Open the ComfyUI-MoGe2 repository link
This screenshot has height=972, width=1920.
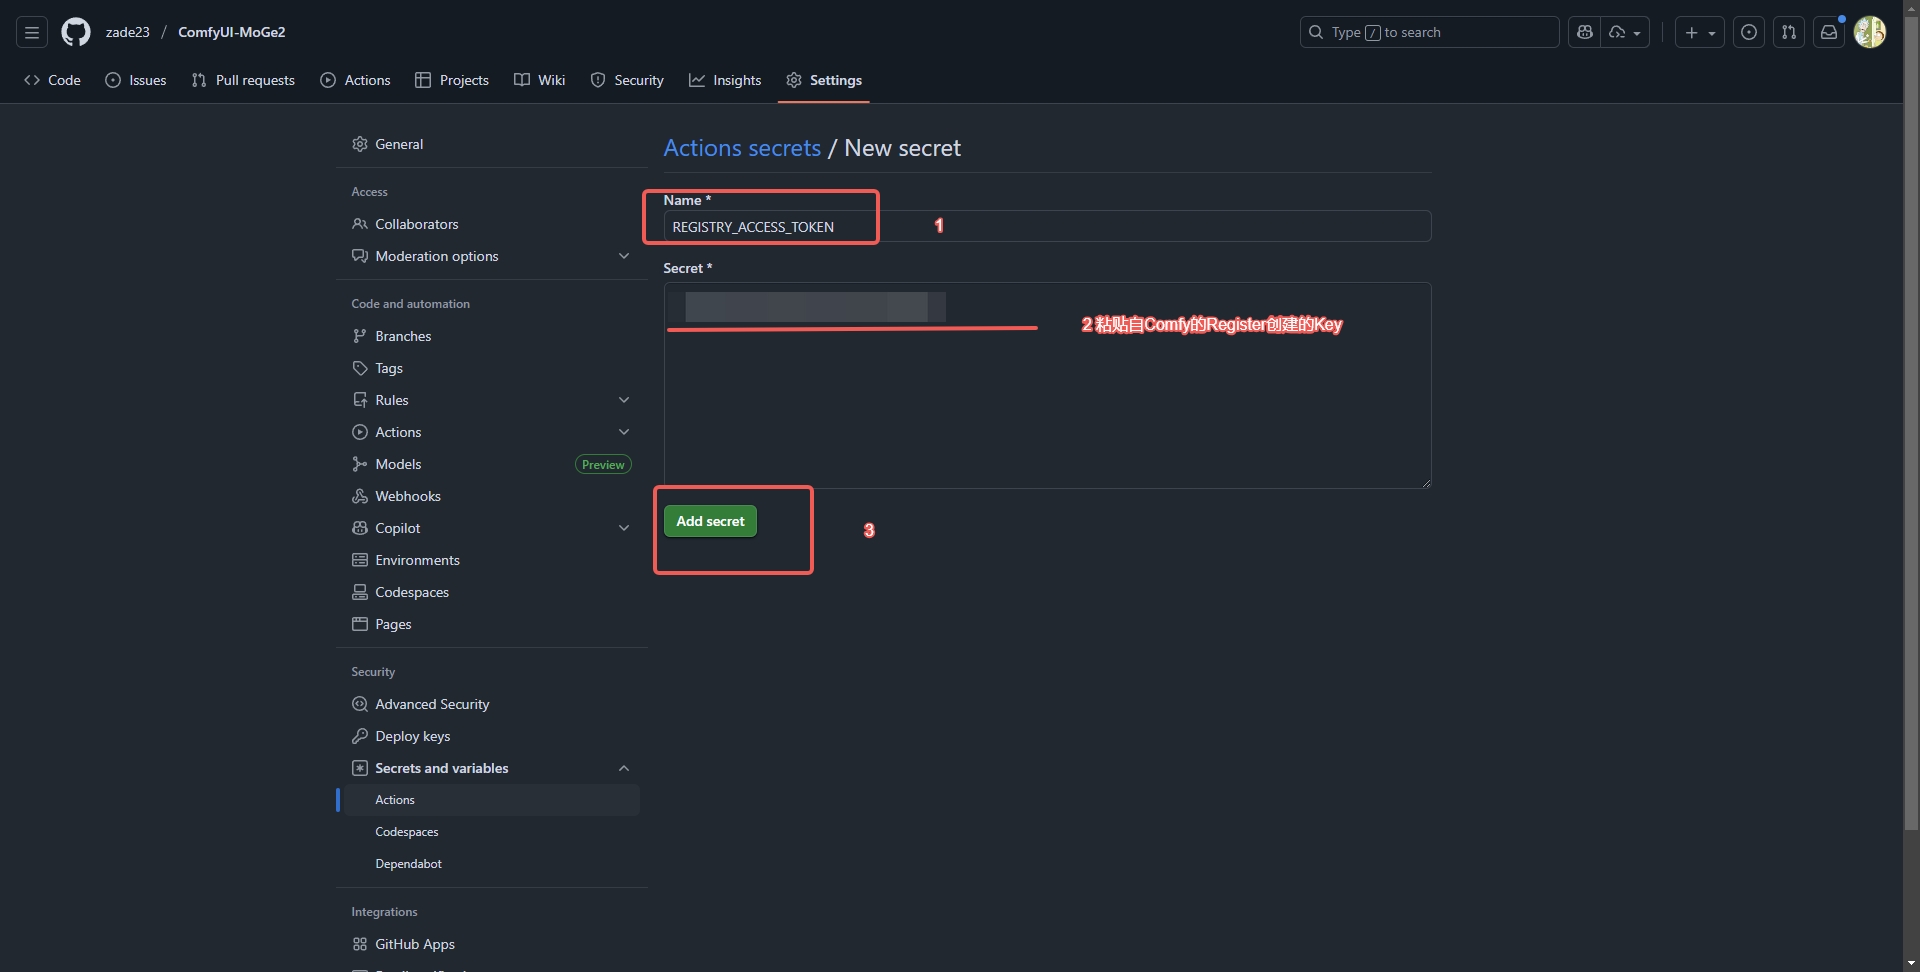coord(232,32)
